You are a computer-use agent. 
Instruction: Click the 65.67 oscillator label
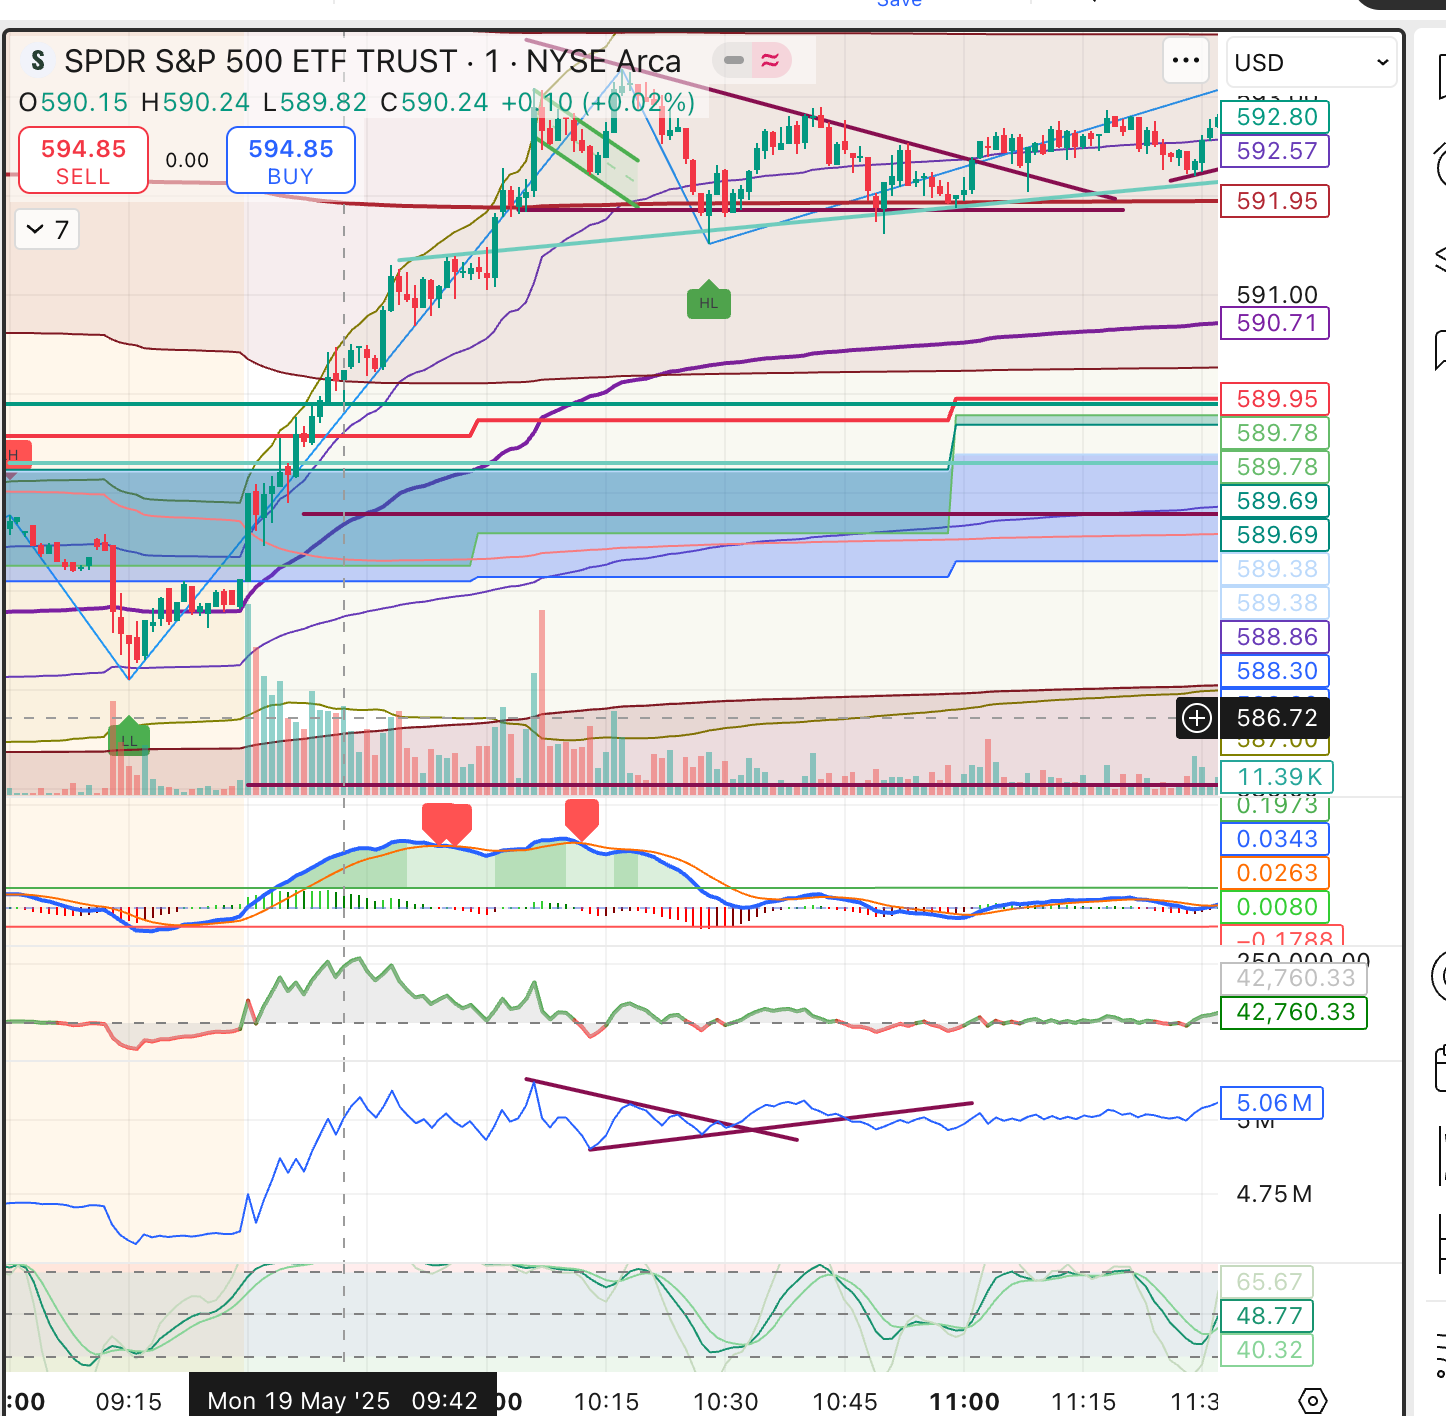[1268, 1282]
